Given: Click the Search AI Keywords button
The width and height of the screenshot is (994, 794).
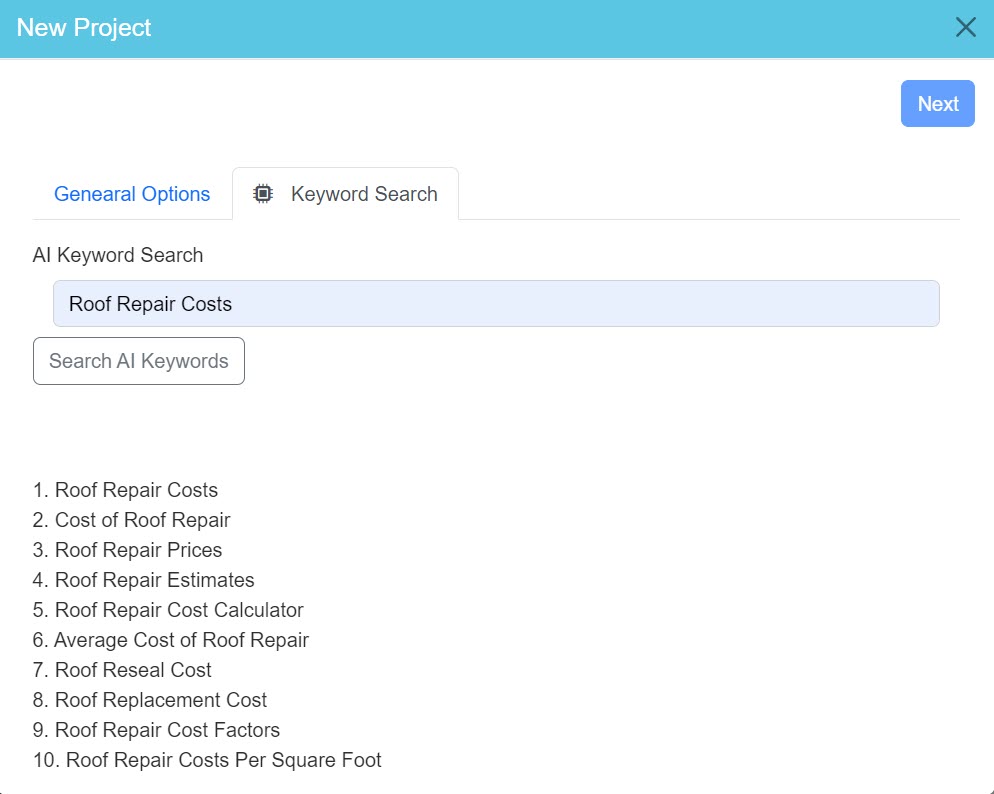Looking at the screenshot, I should 138,361.
